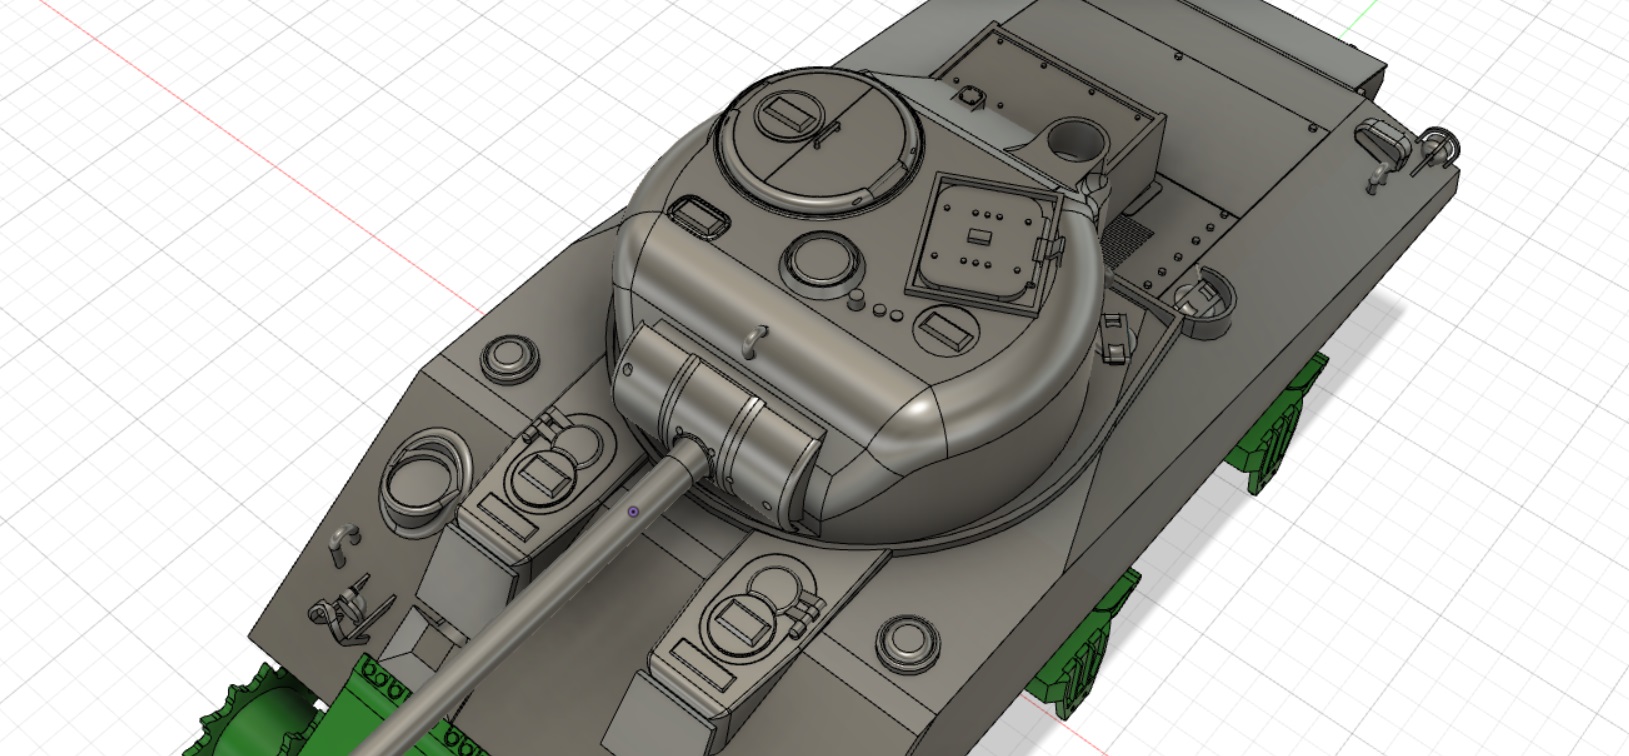Click the turret roof ventilator dome

[823, 259]
